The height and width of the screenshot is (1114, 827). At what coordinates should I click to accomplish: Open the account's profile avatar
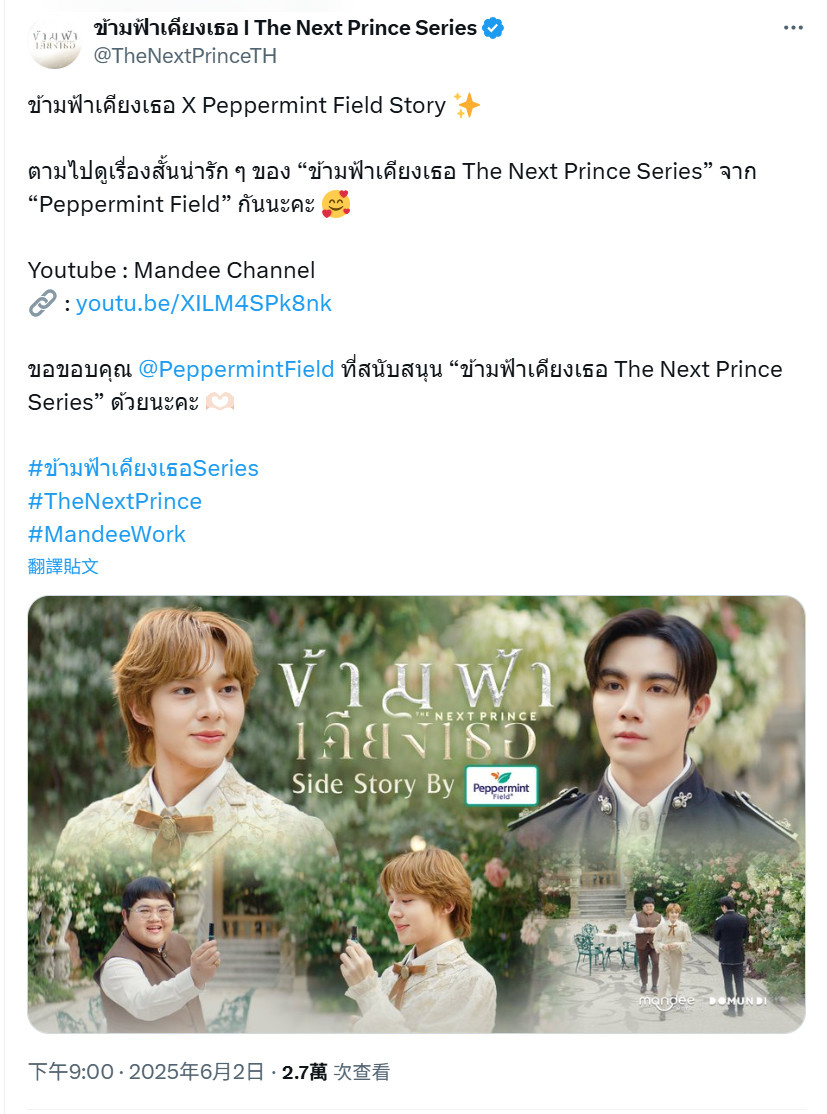pyautogui.click(x=55, y=43)
